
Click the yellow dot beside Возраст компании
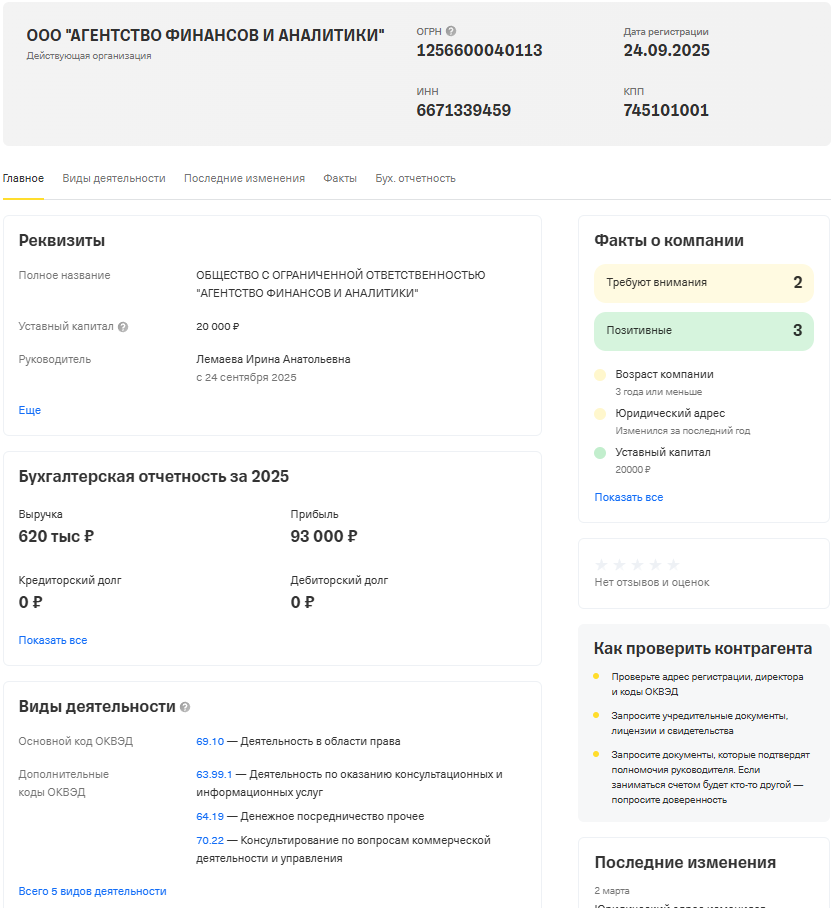click(x=600, y=375)
